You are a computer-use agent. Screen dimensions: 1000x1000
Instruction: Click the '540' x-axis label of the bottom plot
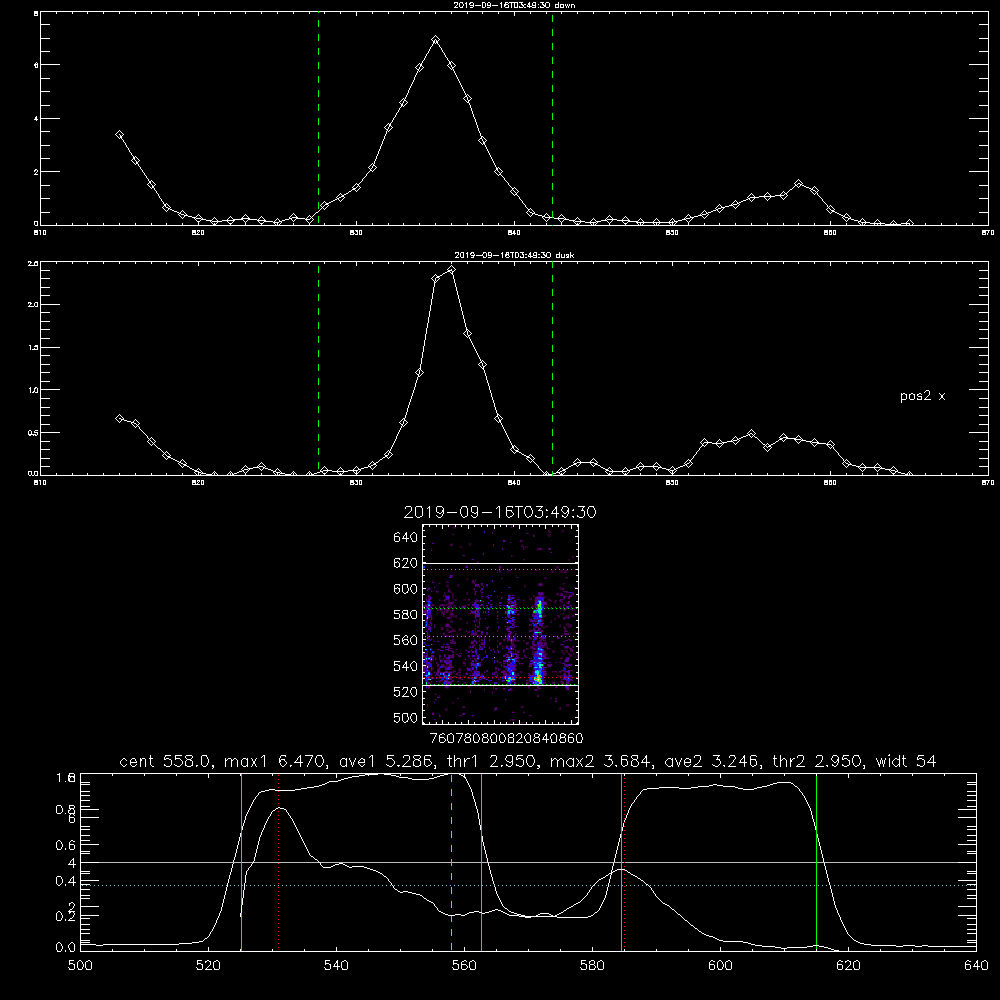point(336,966)
